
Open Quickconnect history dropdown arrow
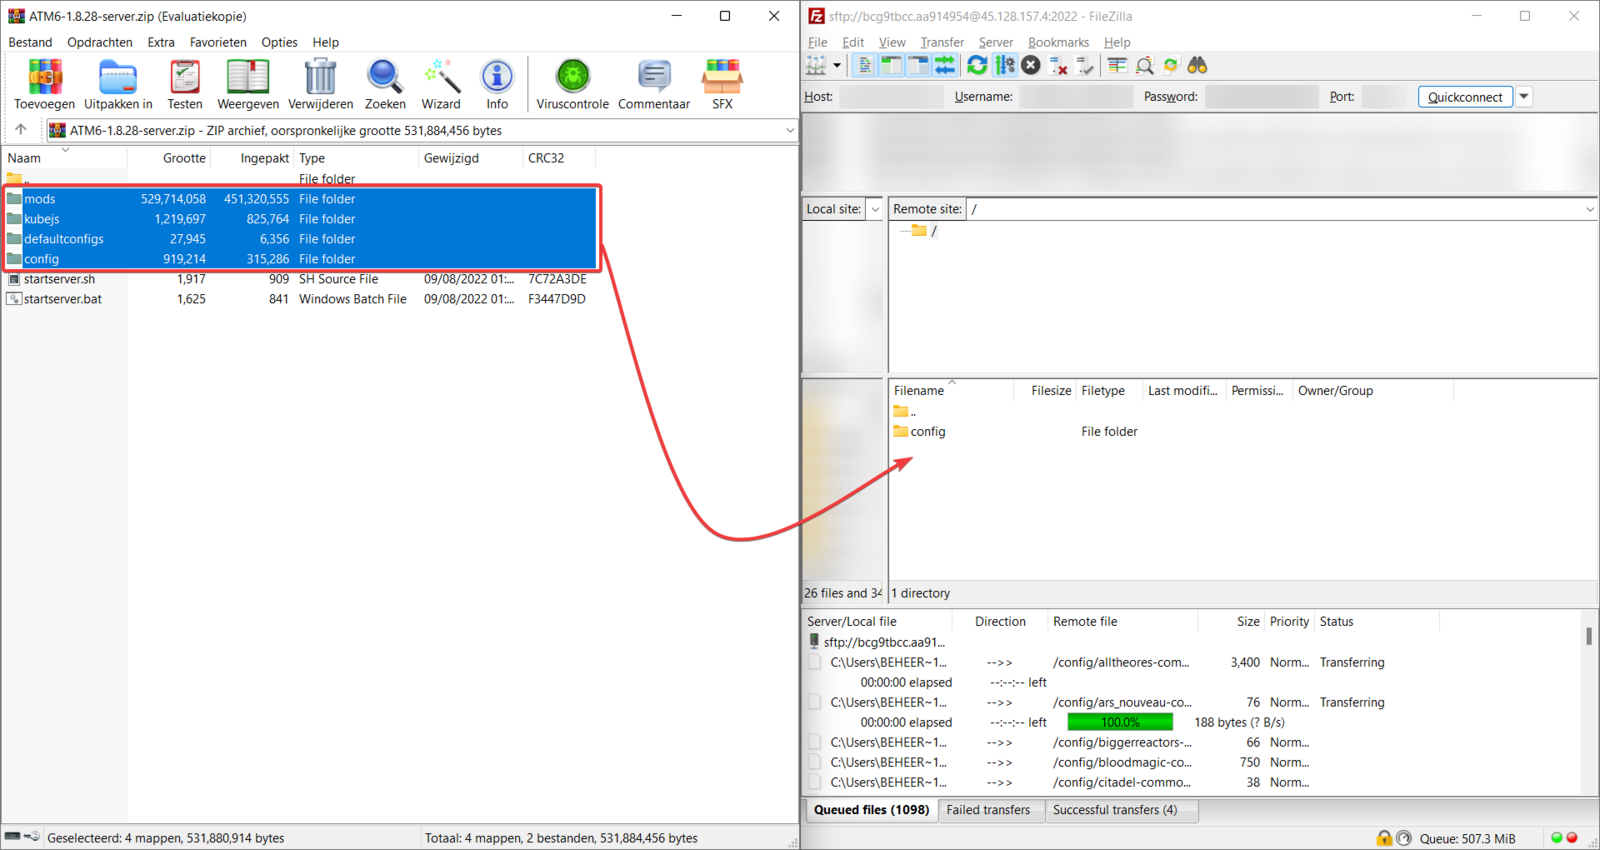(1524, 97)
